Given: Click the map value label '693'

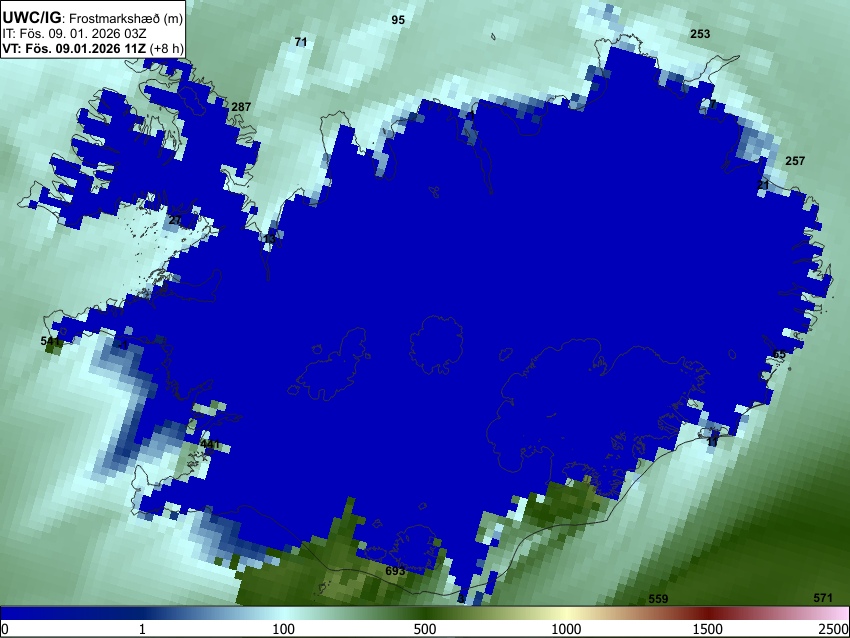Looking at the screenshot, I should (x=395, y=571).
